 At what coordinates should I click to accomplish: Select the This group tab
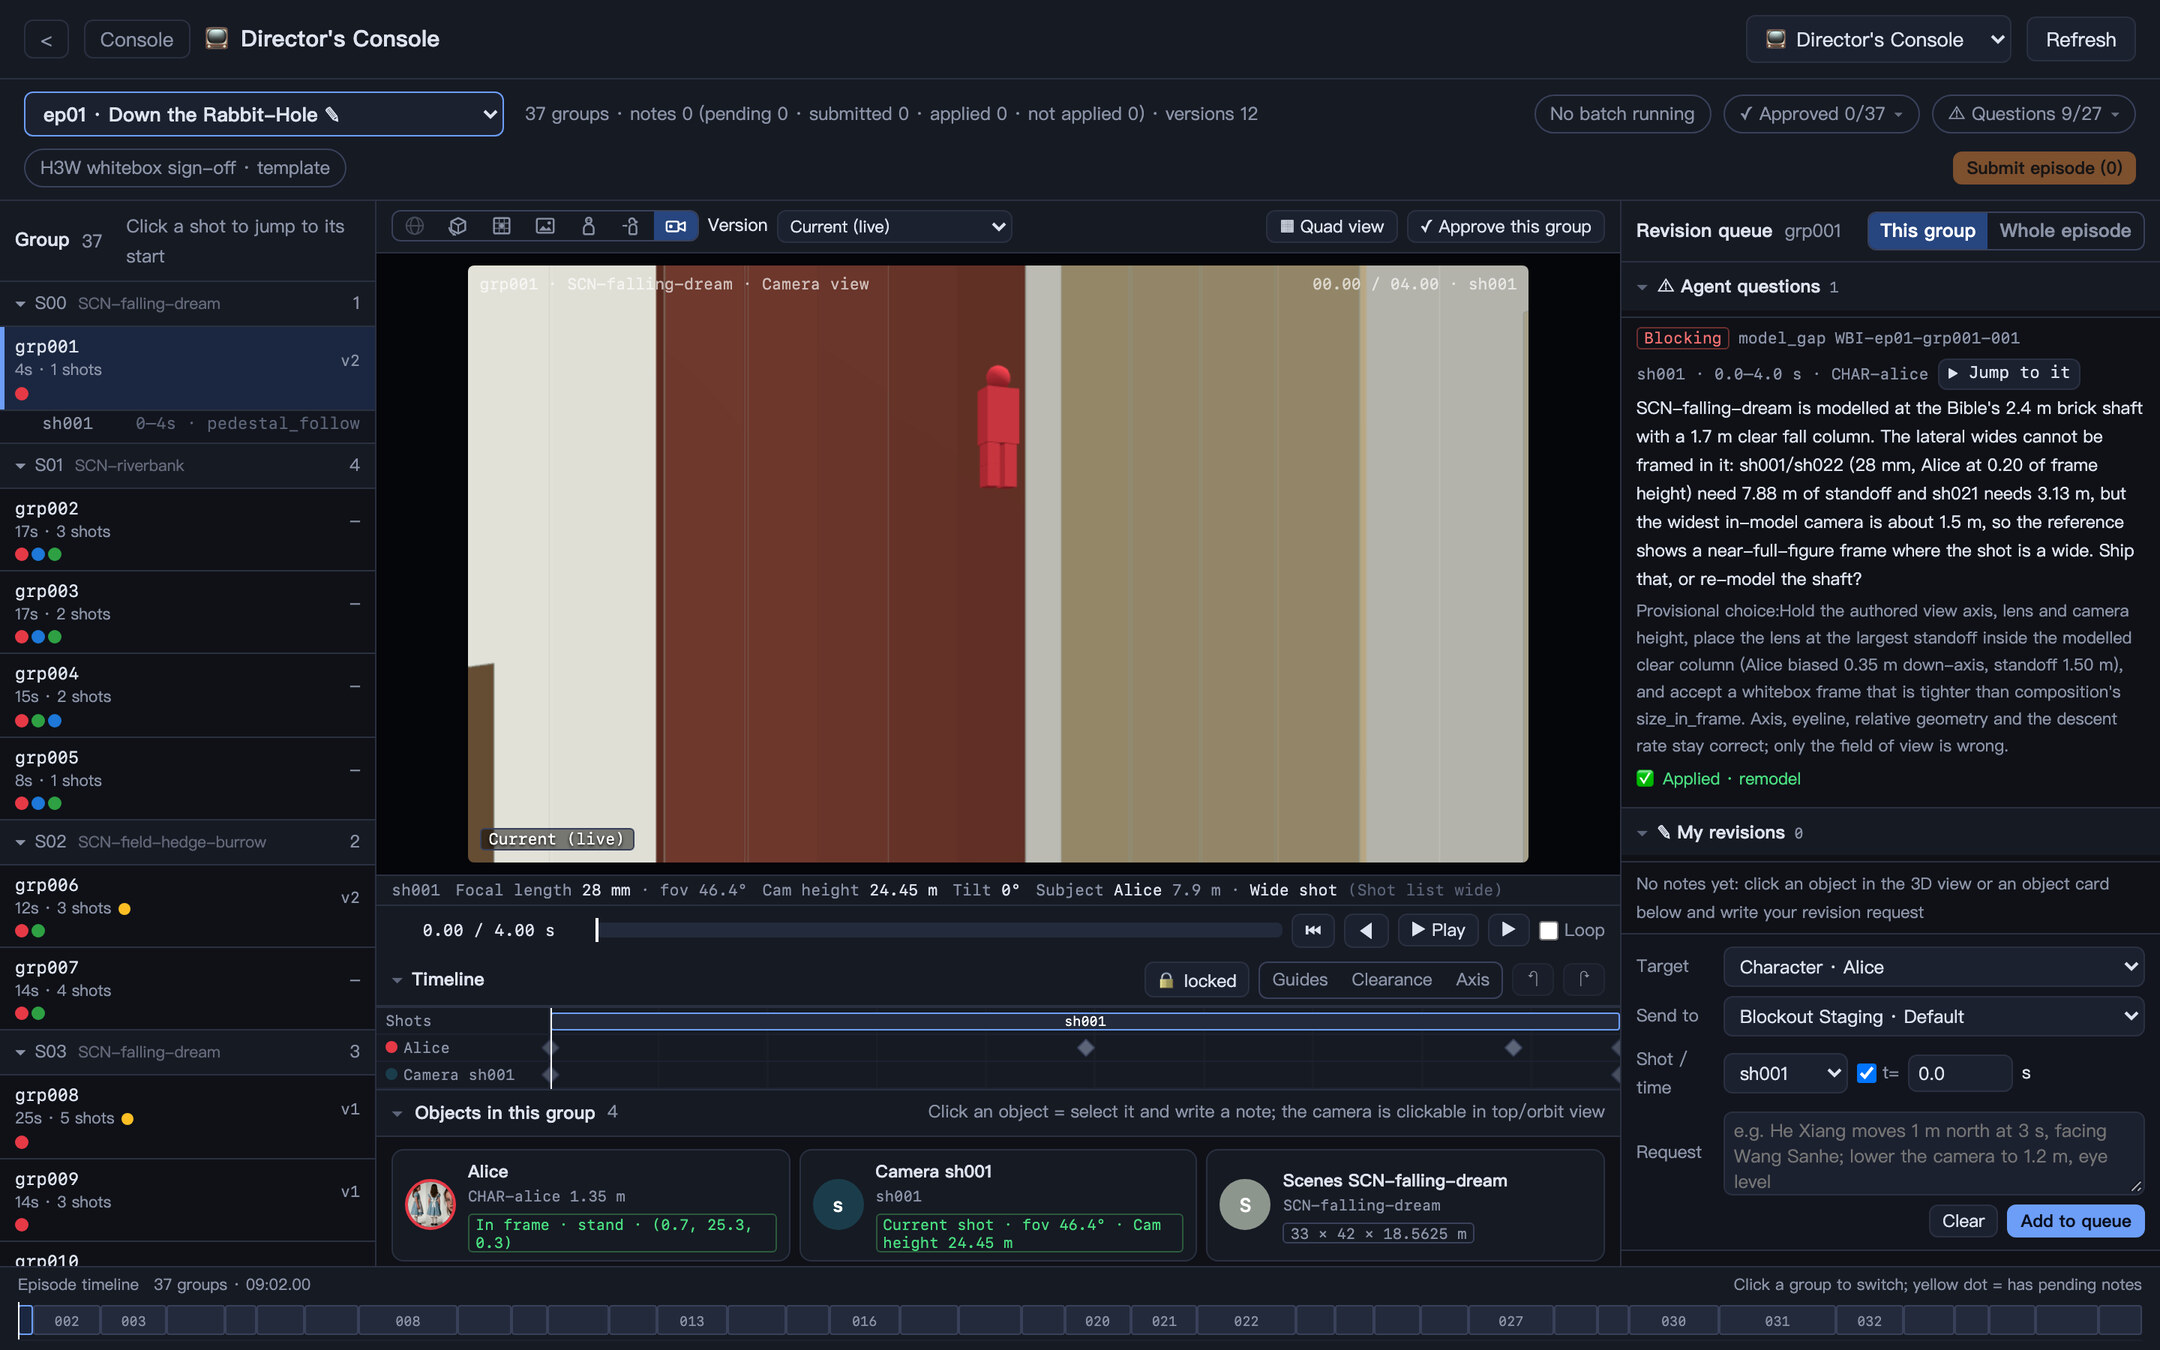click(1927, 230)
